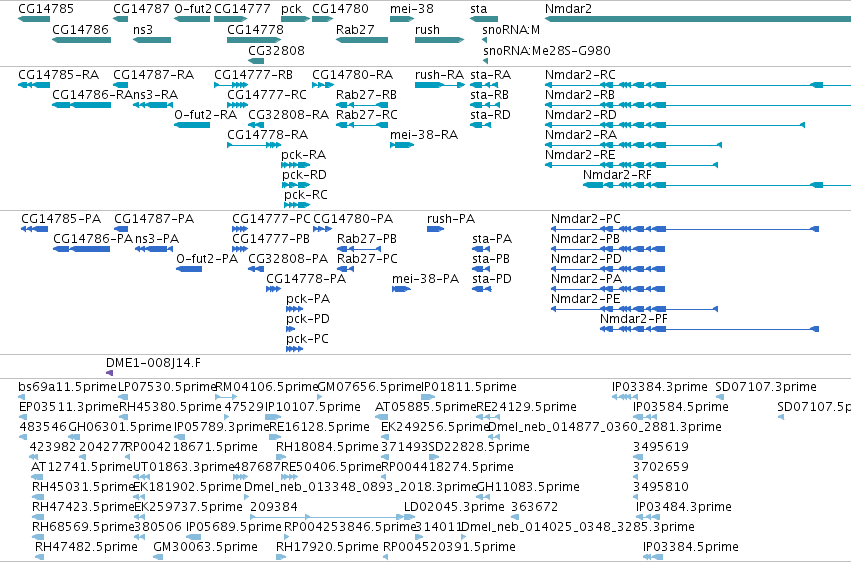Viewport: 851px width, 562px height.
Task: Open the Nmdar2-RC transcript label
Action: point(580,75)
